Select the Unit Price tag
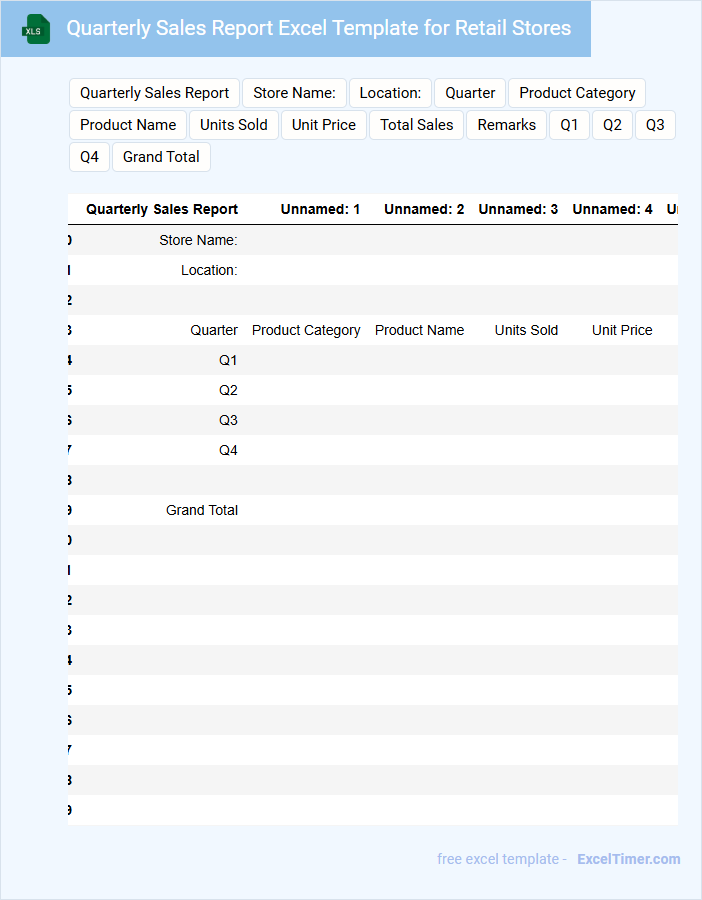The height and width of the screenshot is (900, 702). [x=324, y=125]
